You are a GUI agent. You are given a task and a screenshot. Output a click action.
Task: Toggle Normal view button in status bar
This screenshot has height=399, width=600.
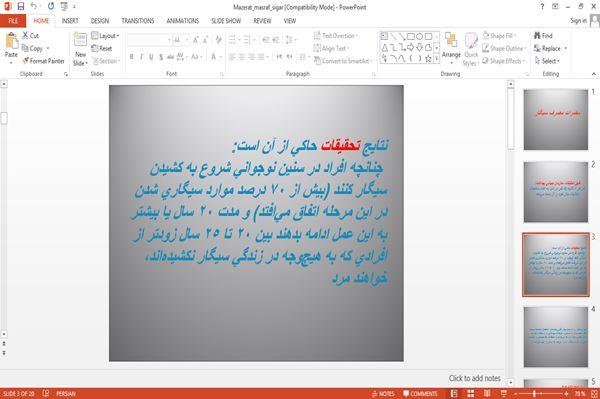(454, 394)
